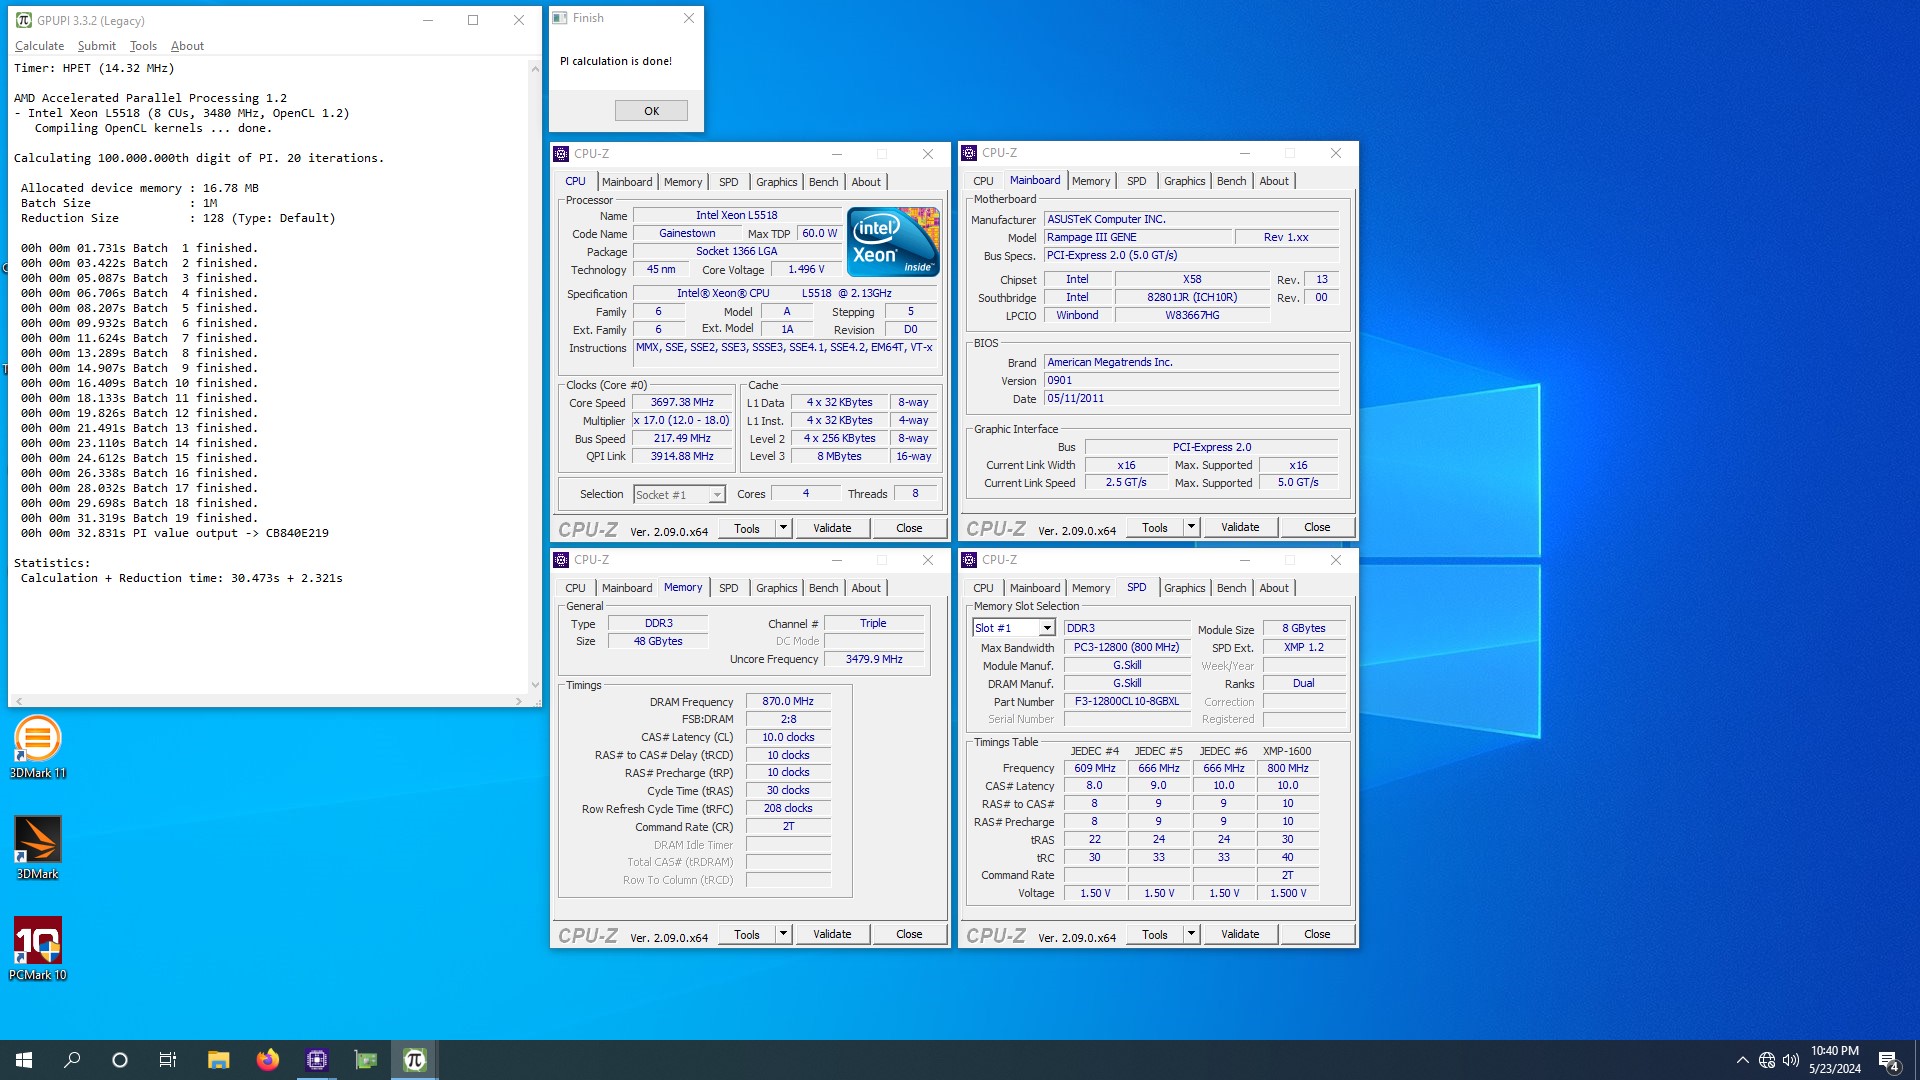Maximize the GPUPI window
Viewport: 1920px width, 1080px height.
(473, 20)
